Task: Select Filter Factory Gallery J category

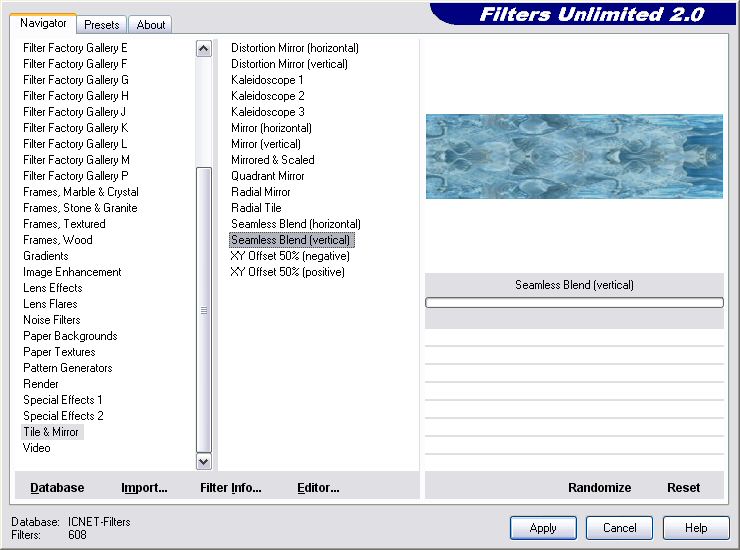Action: 74,112
